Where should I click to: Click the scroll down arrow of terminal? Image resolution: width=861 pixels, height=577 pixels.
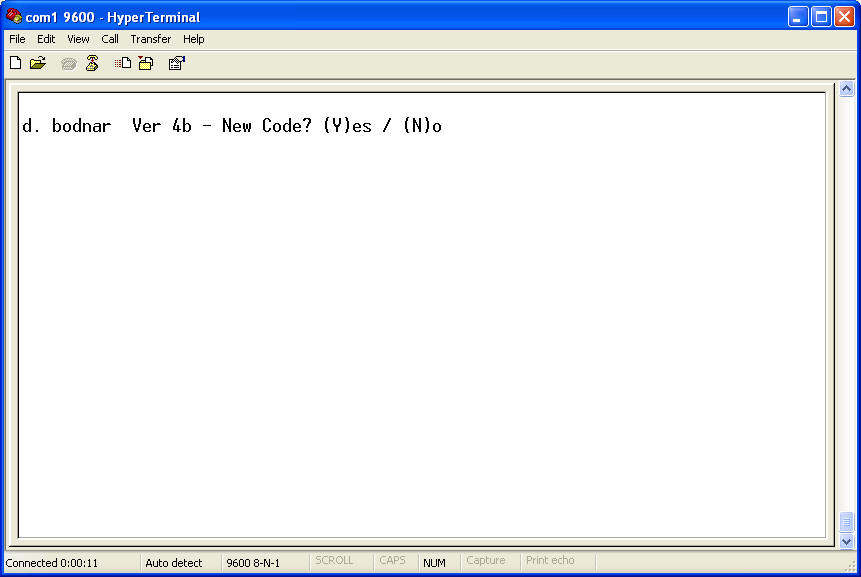846,540
